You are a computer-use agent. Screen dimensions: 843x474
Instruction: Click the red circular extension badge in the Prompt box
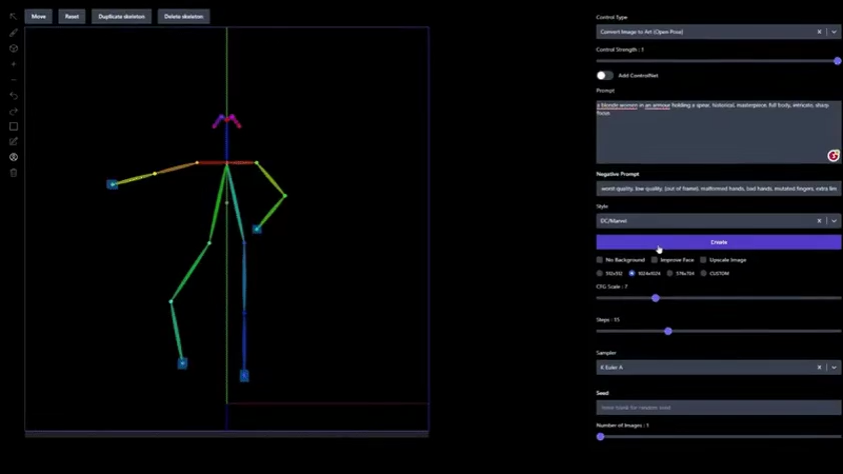pyautogui.click(x=833, y=156)
